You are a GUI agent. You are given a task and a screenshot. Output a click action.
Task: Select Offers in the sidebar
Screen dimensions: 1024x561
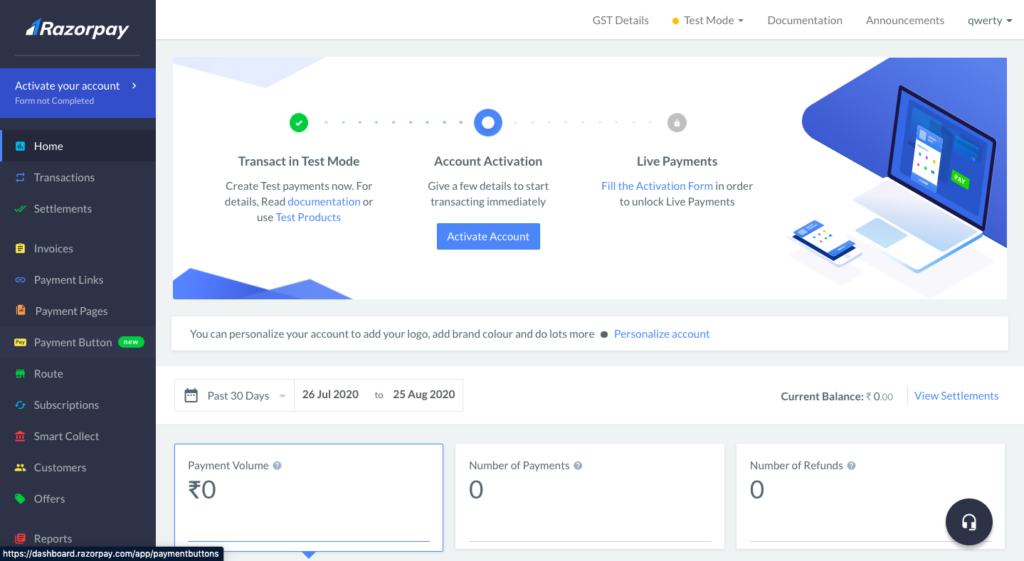tap(78, 499)
